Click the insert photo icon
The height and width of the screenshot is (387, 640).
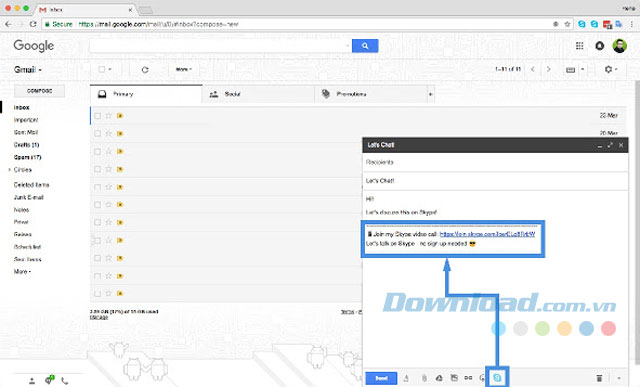tap(454, 378)
